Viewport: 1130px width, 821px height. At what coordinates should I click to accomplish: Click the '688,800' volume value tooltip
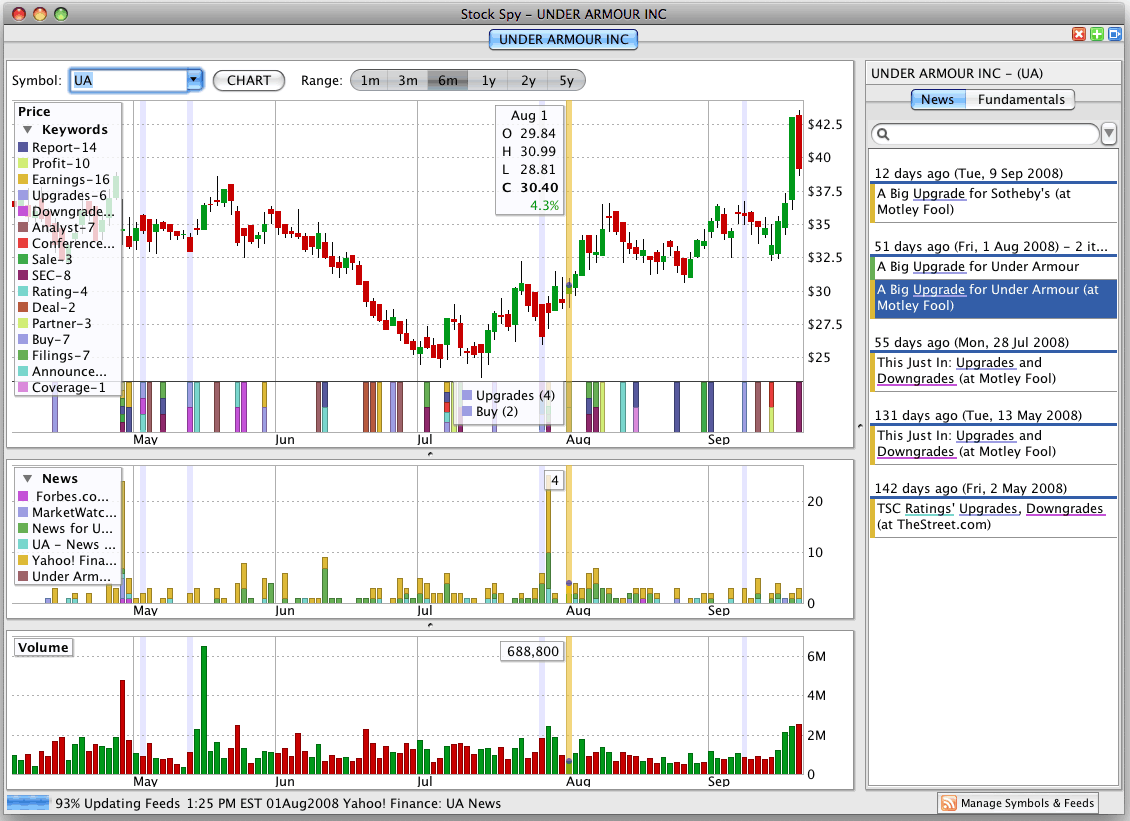533,652
